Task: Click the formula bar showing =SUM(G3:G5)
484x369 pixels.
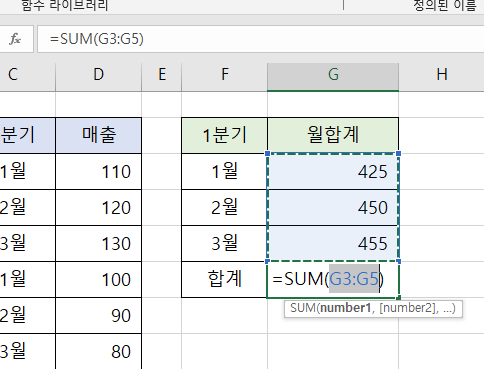Action: click(x=261, y=39)
